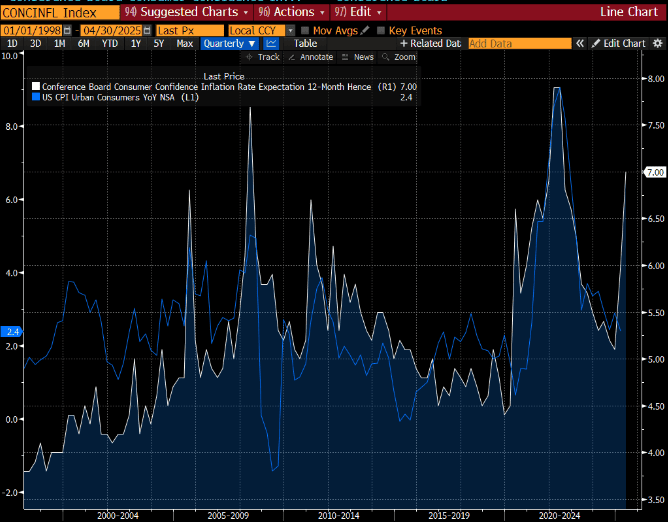This screenshot has height=522, width=668.
Task: Toggle the Track crosshair option
Action: pos(263,57)
